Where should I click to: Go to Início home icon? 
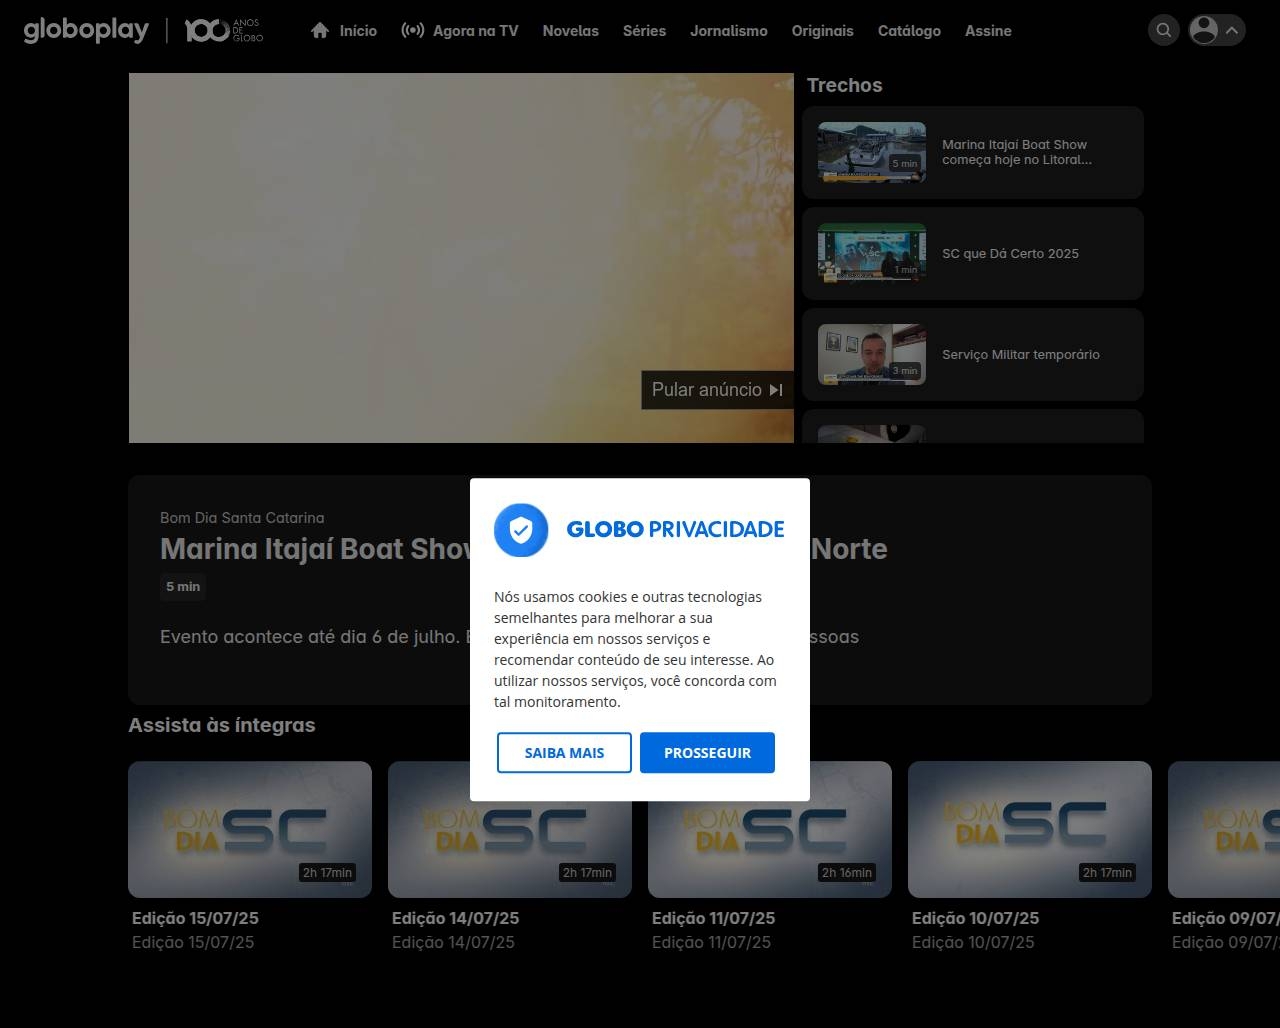[x=320, y=31]
